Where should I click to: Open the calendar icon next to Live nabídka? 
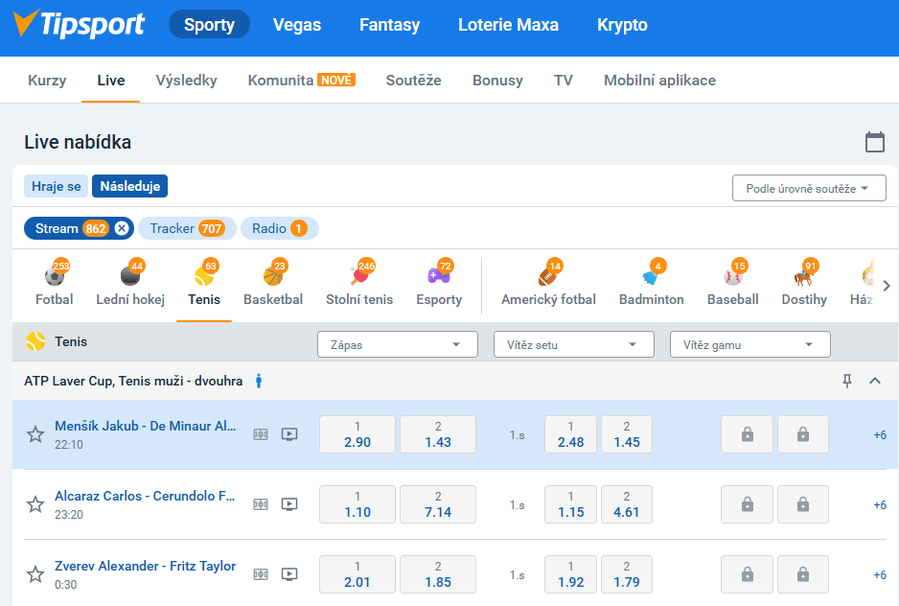tap(874, 142)
